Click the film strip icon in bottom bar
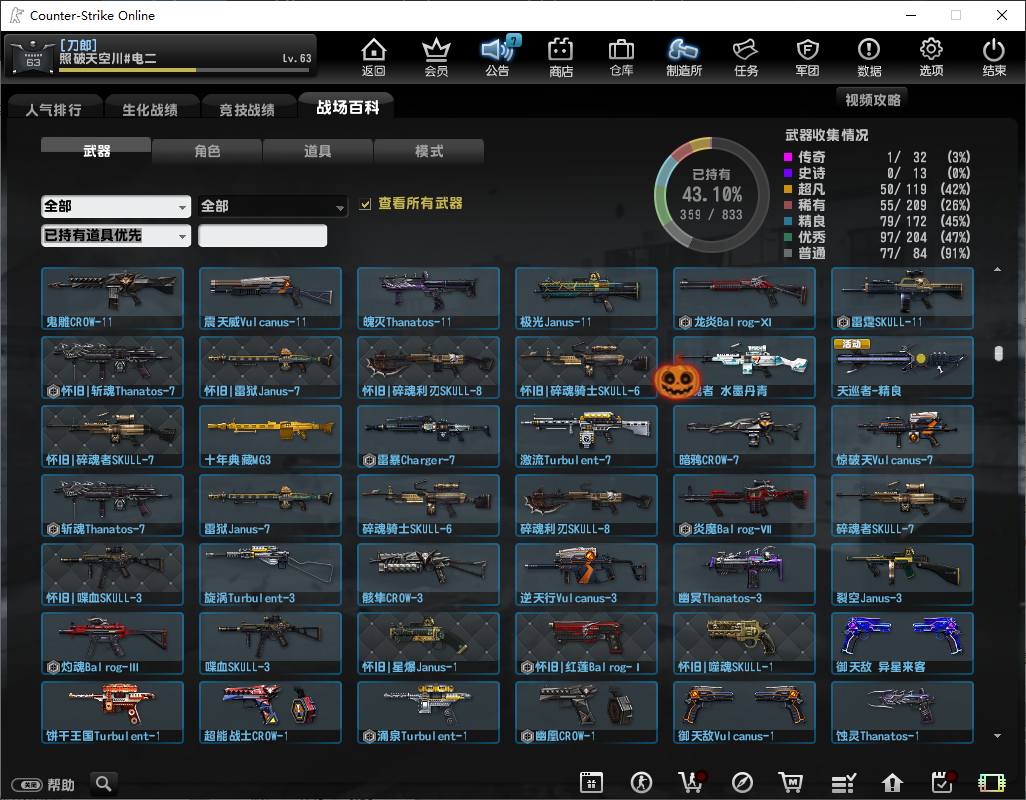 click(991, 782)
